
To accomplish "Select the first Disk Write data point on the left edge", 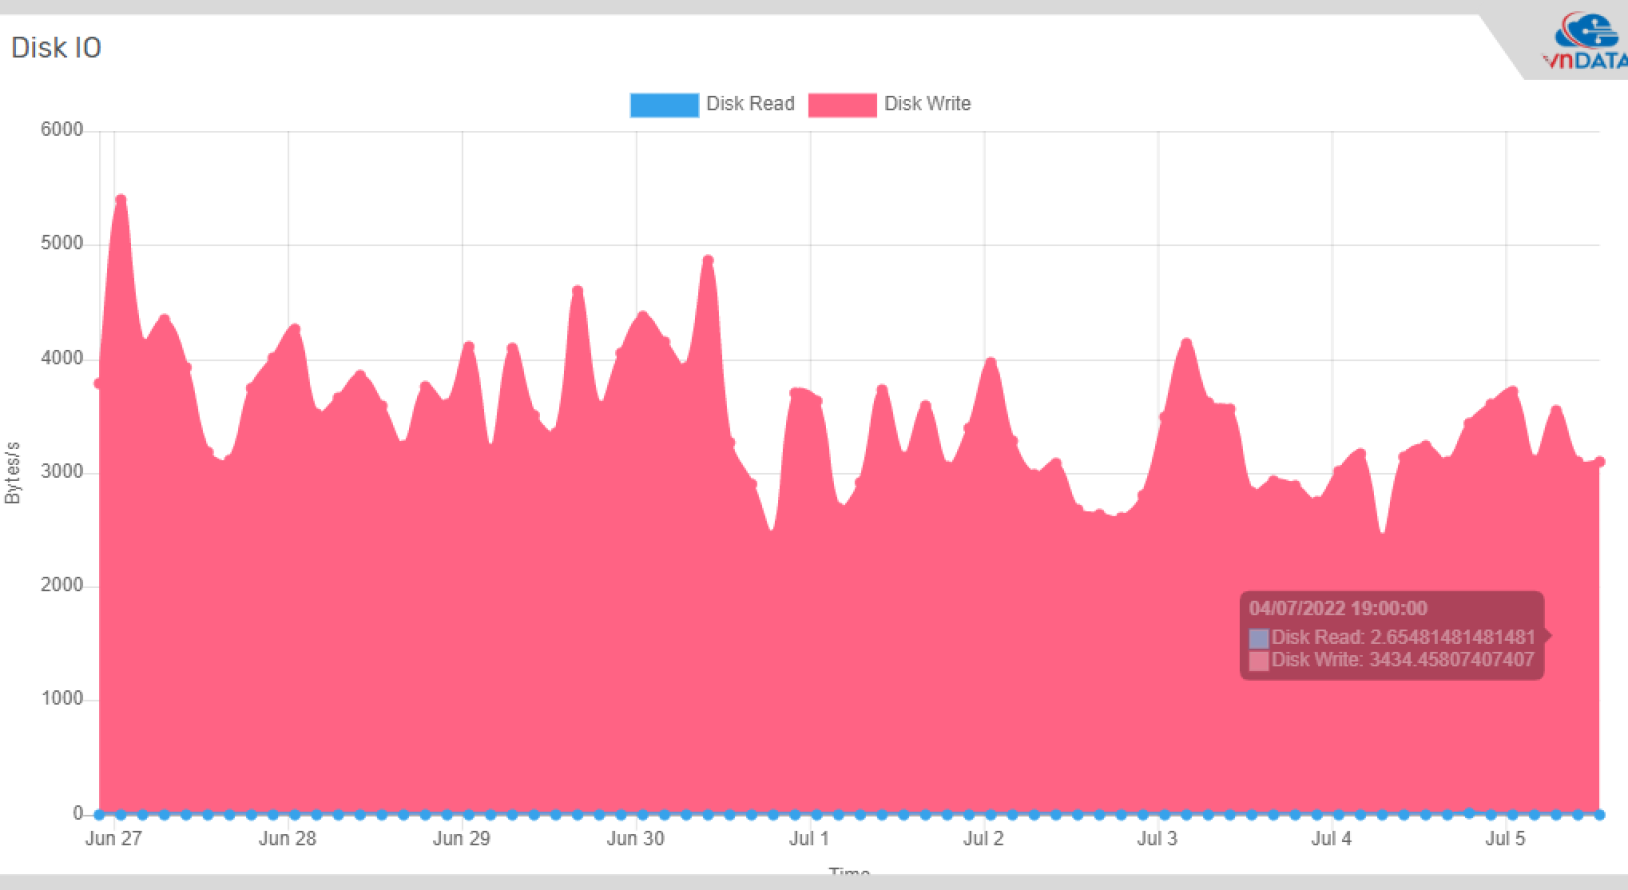I will pyautogui.click(x=98, y=384).
